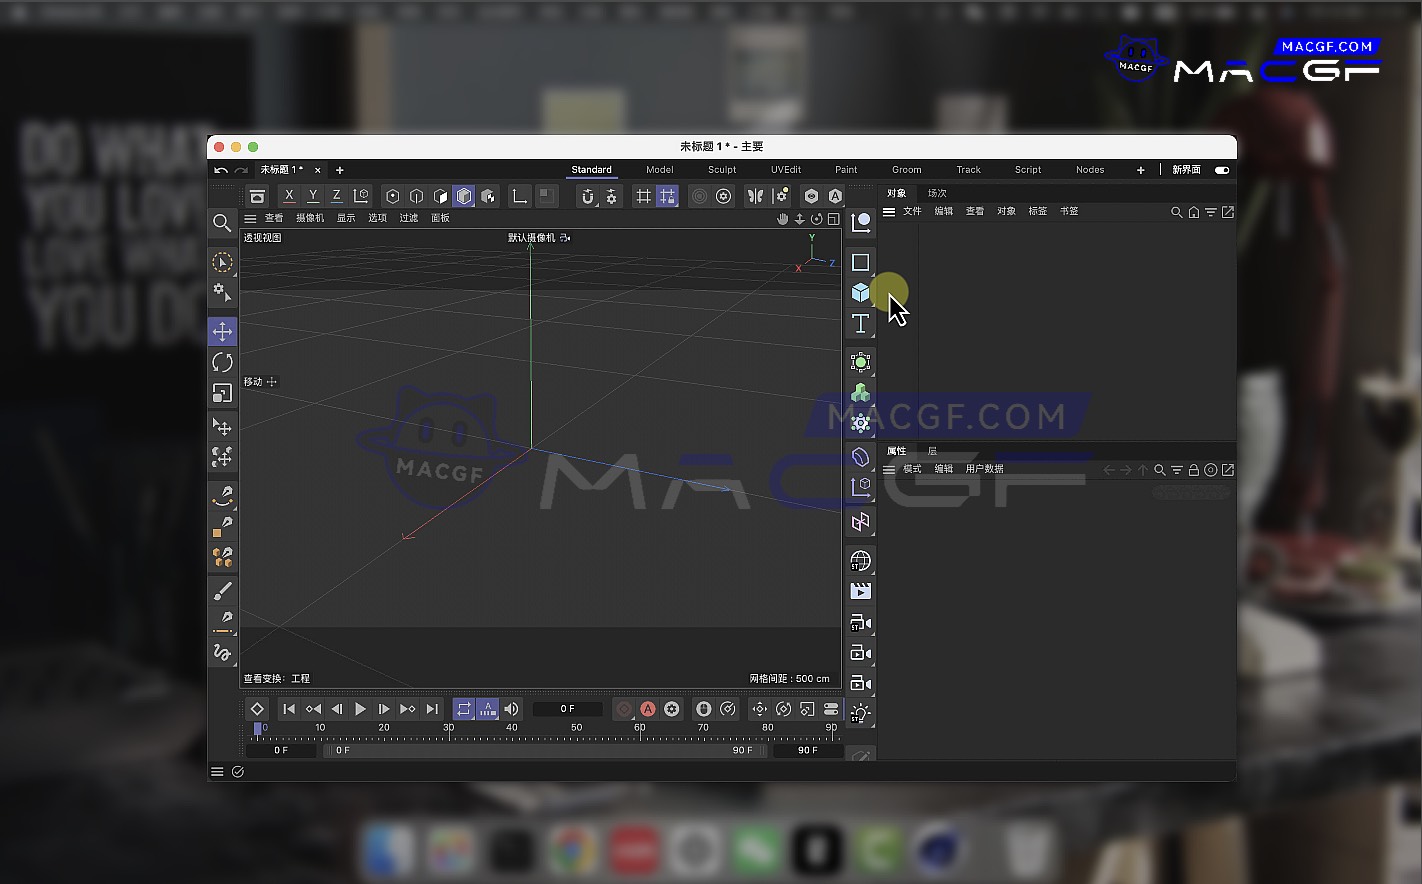Image resolution: width=1422 pixels, height=884 pixels.
Task: Select the Text spline tool icon
Action: tap(860, 324)
